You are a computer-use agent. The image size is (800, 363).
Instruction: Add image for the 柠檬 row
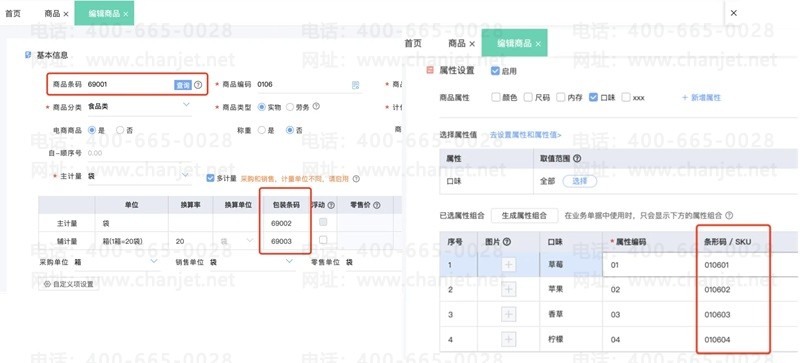tap(508, 339)
